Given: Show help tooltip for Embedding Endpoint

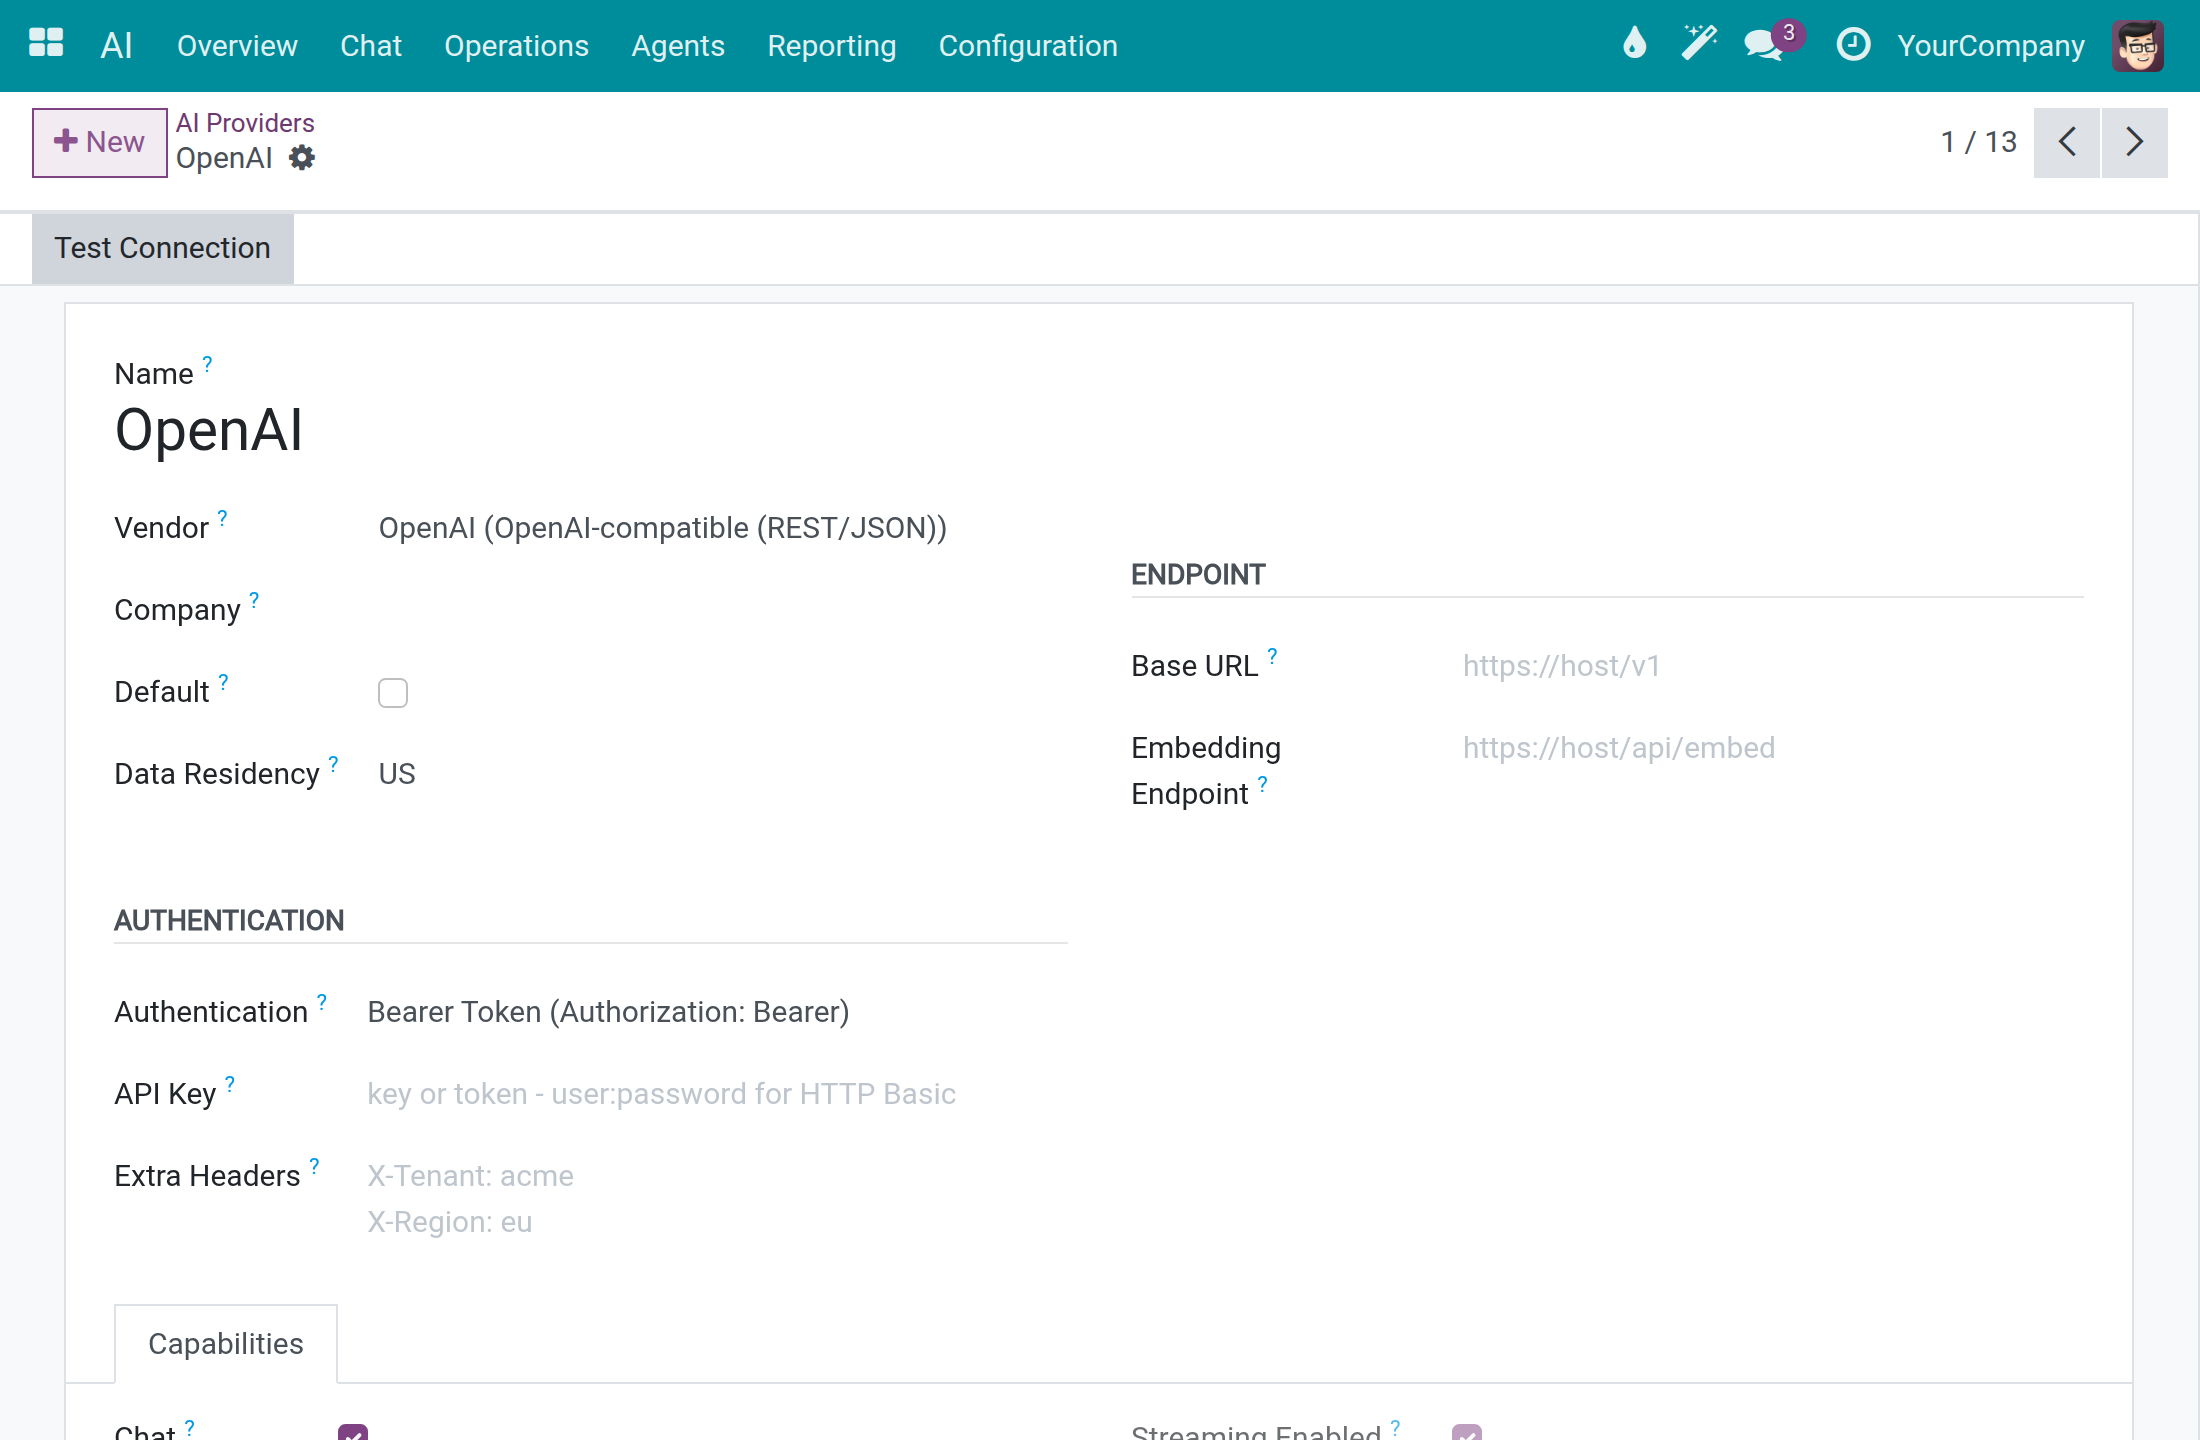Looking at the screenshot, I should coord(1262,784).
